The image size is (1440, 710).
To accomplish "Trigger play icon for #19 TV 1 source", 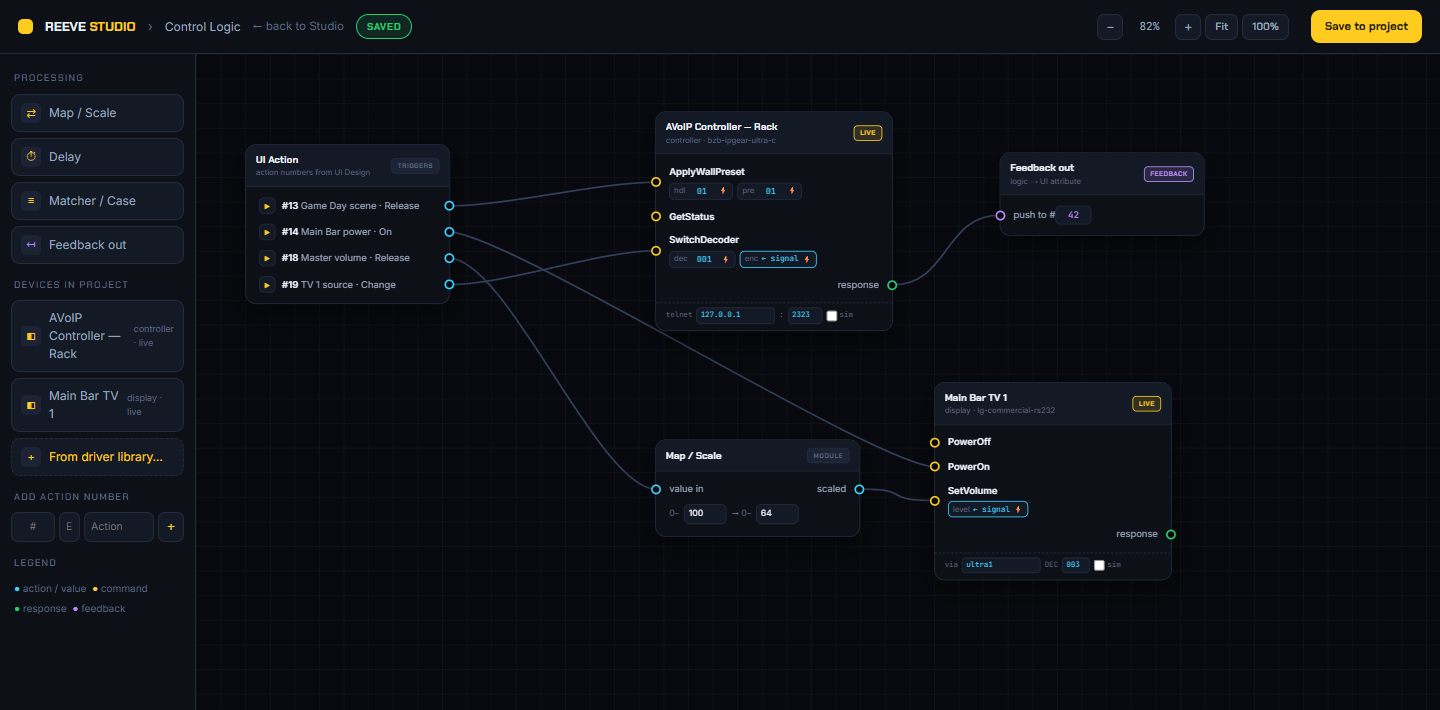I will point(267,285).
